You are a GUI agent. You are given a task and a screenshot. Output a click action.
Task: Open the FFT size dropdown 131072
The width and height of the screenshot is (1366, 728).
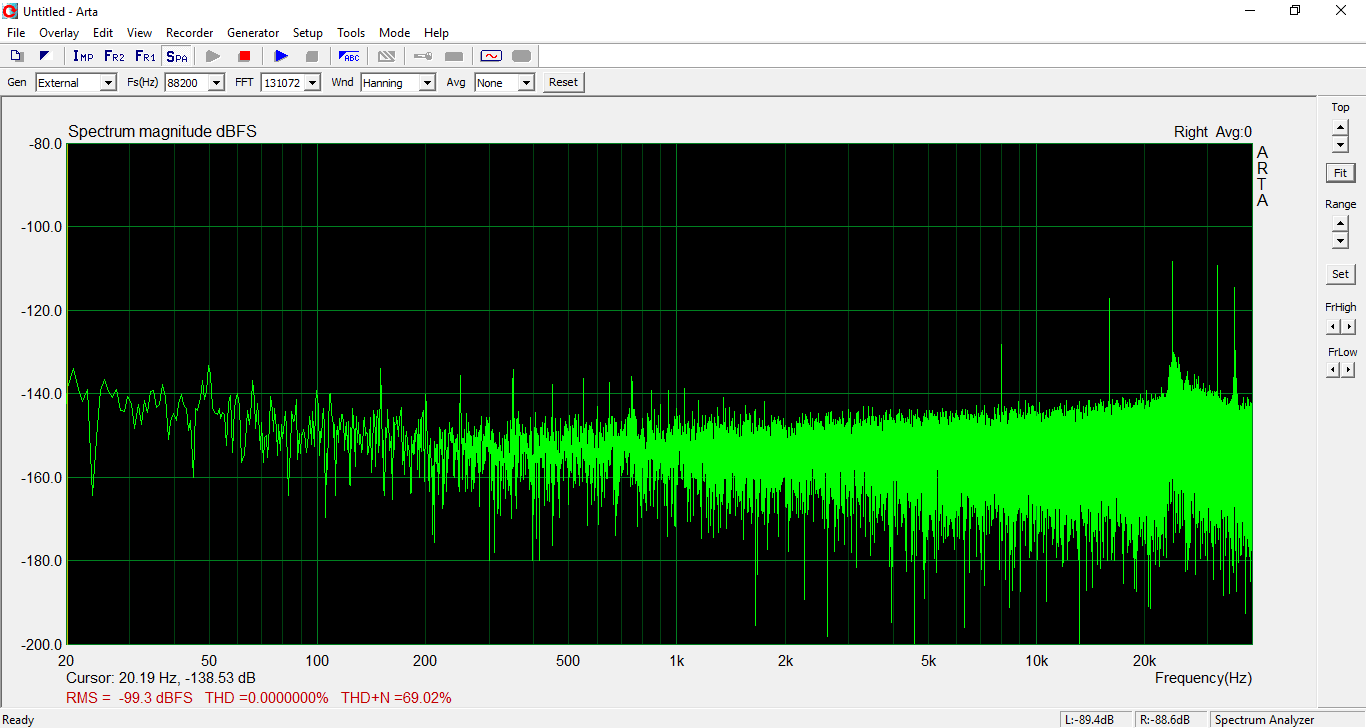(x=290, y=83)
